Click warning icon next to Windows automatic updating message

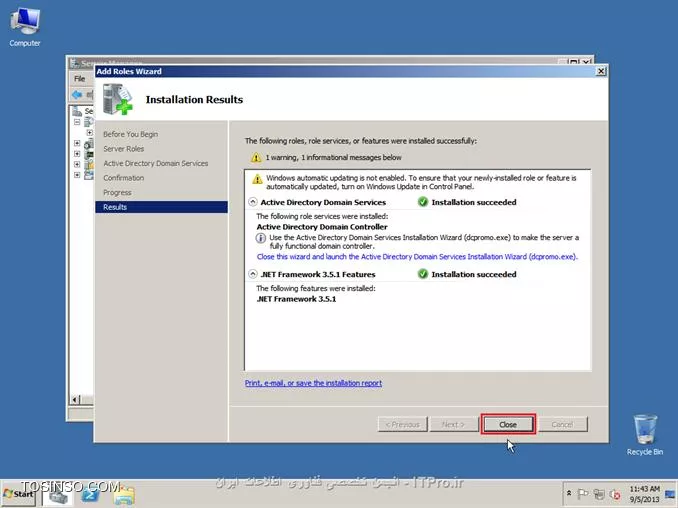257,179
